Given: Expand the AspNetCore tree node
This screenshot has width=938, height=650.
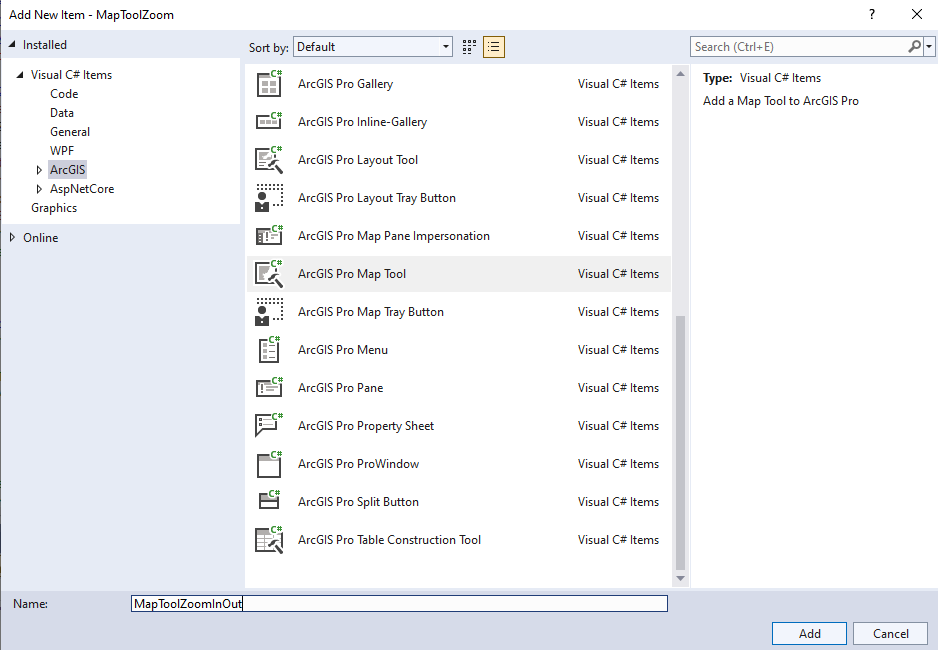Looking at the screenshot, I should tap(39, 189).
